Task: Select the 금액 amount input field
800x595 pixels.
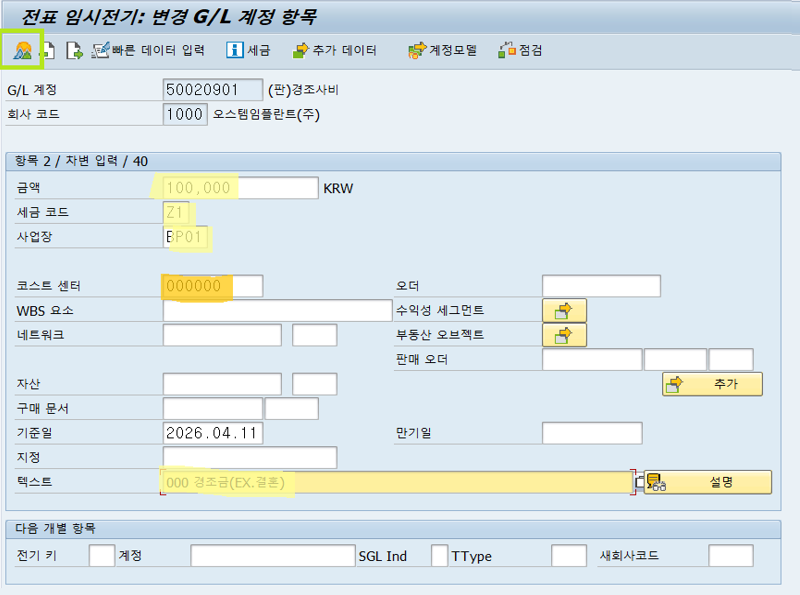Action: click(239, 188)
